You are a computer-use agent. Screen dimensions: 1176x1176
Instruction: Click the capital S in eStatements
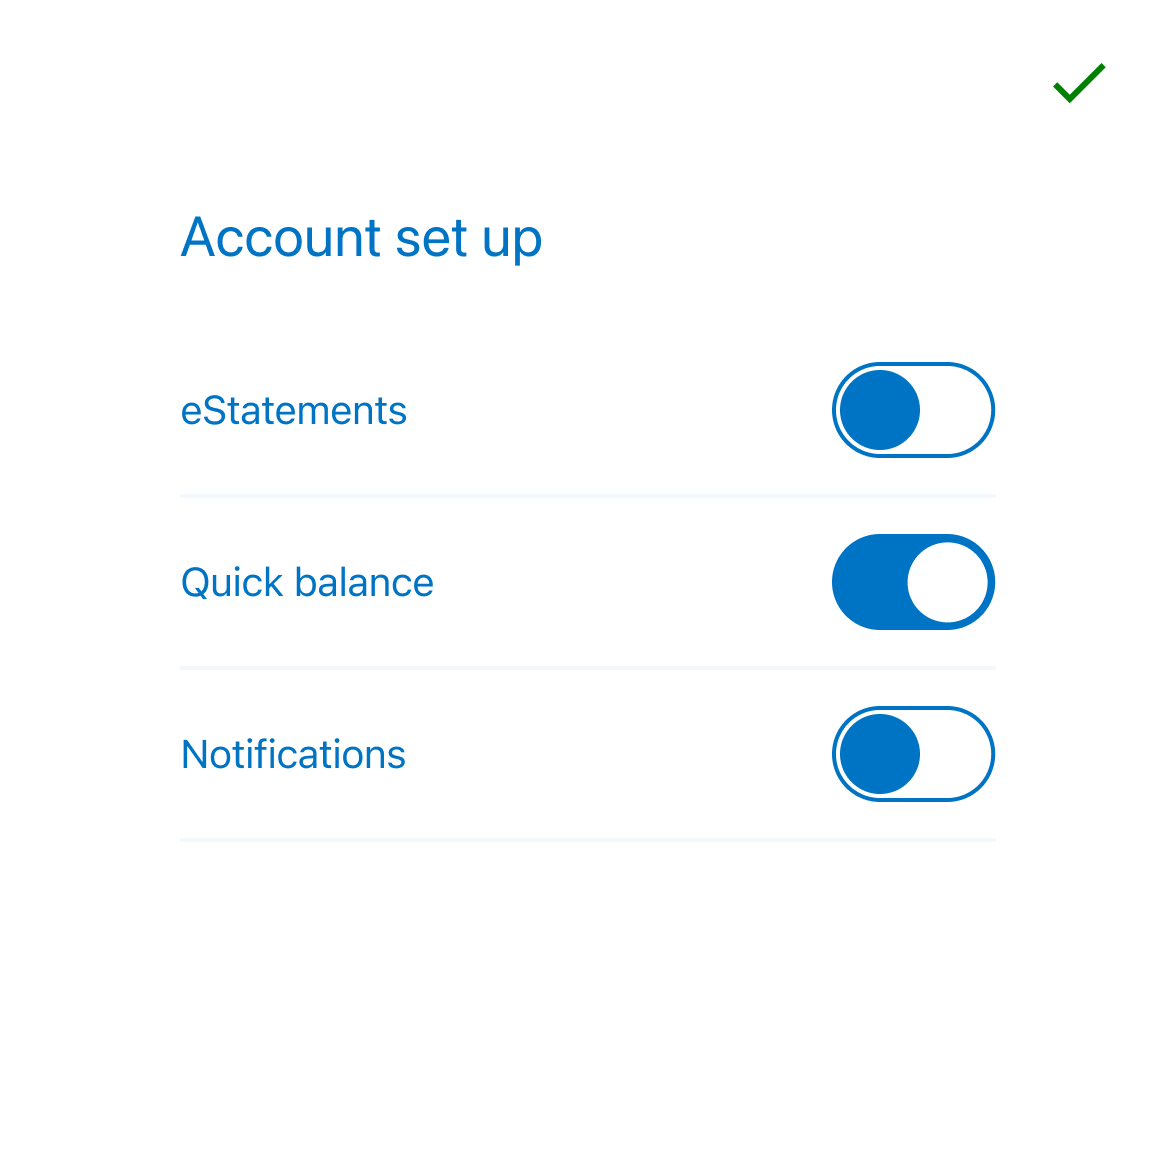(x=212, y=411)
